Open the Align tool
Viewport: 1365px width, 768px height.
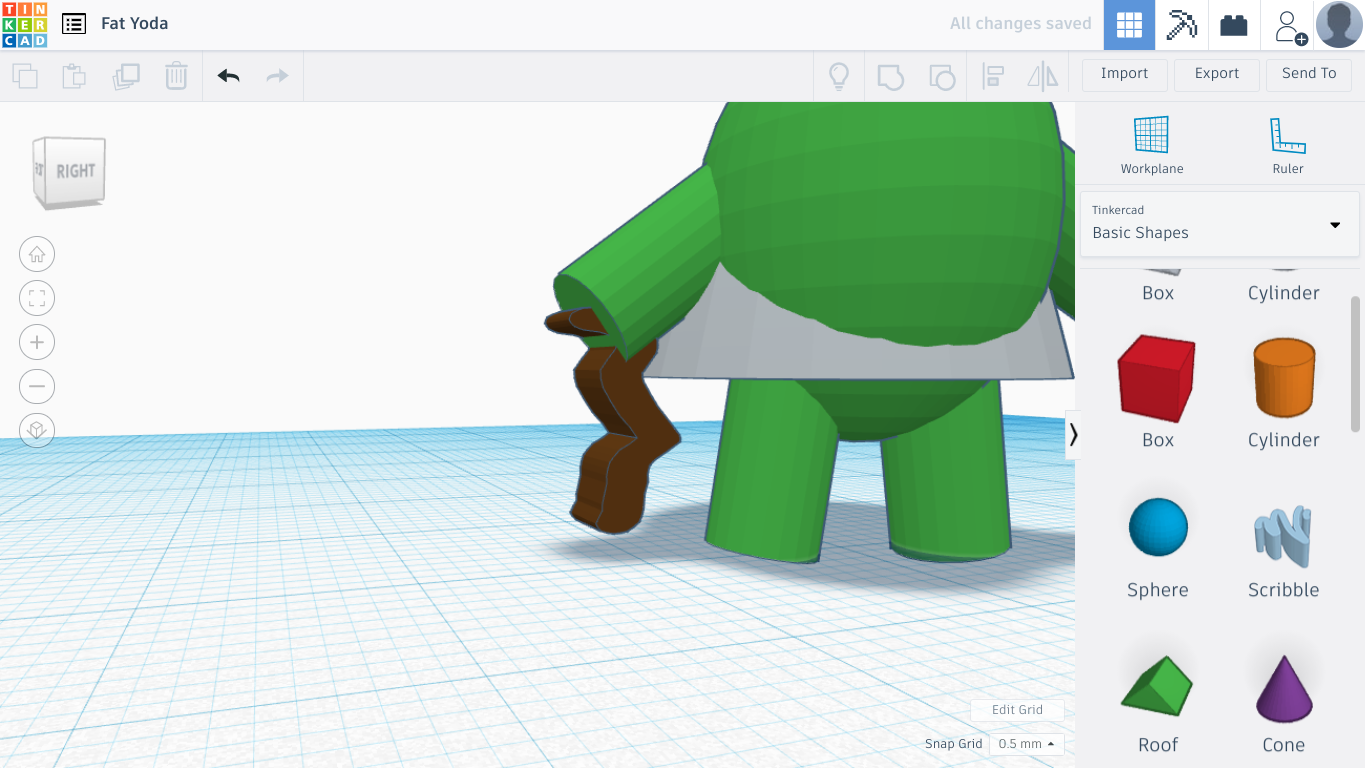point(993,75)
